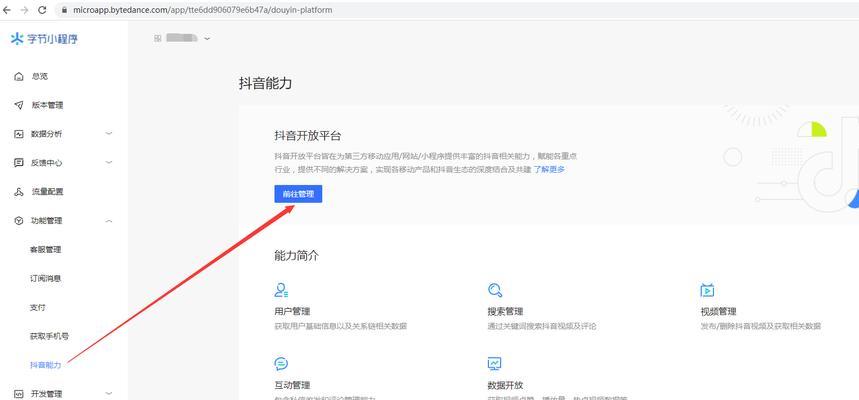Select 功能管理 menu label
This screenshot has height=400, width=859.
click(x=47, y=221)
